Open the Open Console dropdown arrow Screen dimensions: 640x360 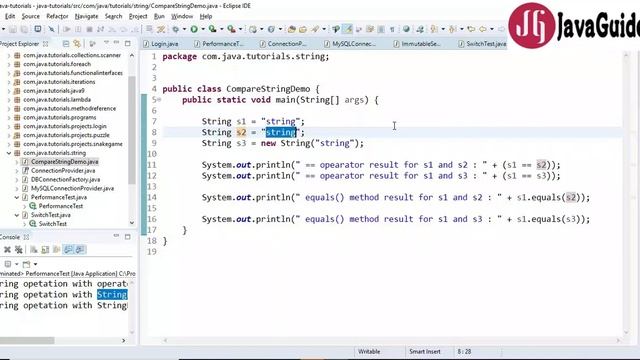click(36, 264)
